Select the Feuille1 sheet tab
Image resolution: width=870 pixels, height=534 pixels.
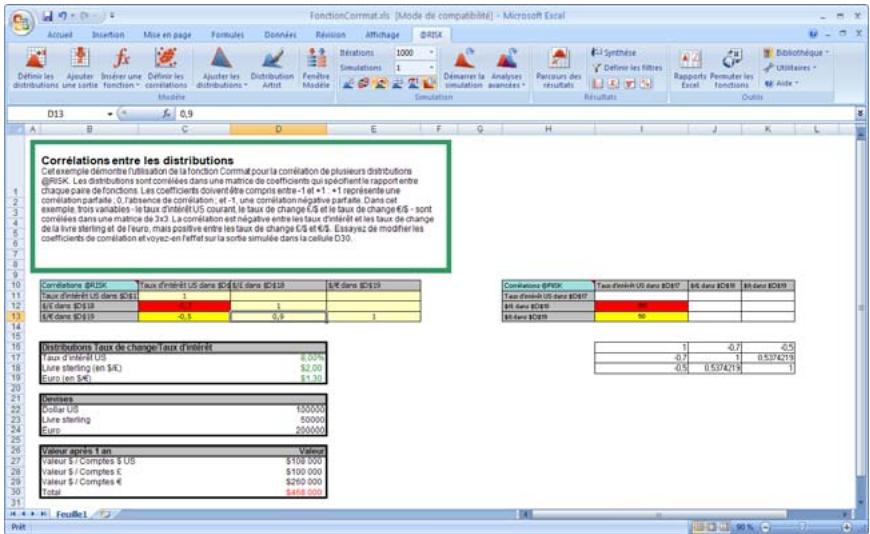pyautogui.click(x=70, y=512)
